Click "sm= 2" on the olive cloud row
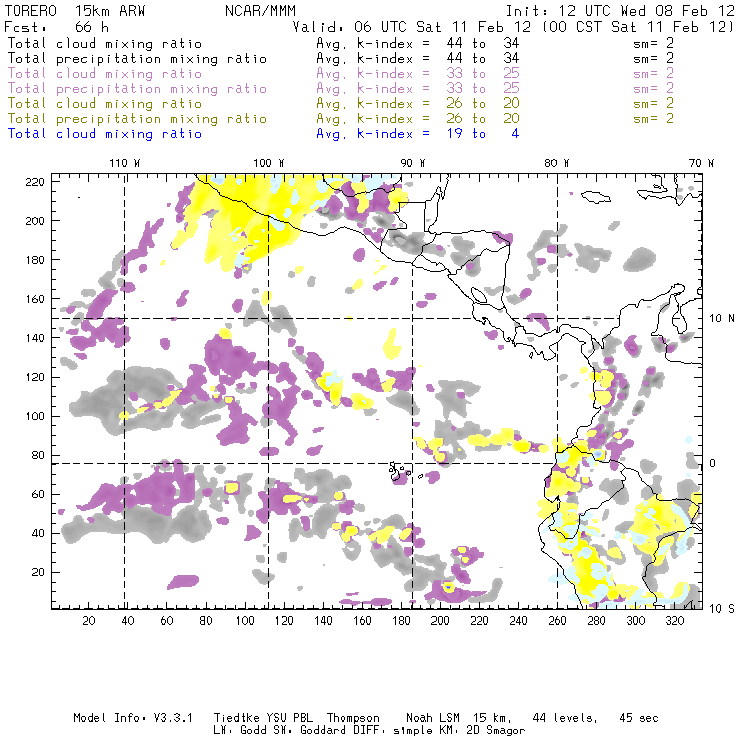Image resolution: width=740 pixels, height=740 pixels. click(x=653, y=104)
